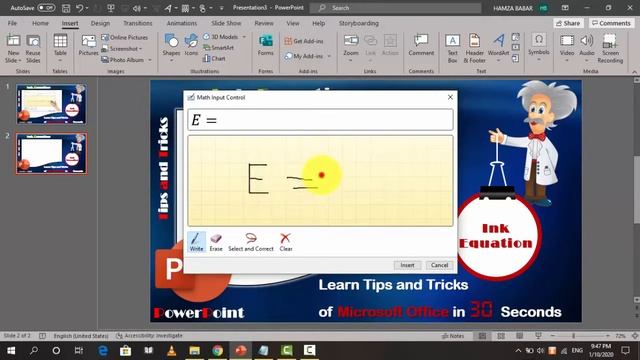Undo the last action

click(x=80, y=8)
